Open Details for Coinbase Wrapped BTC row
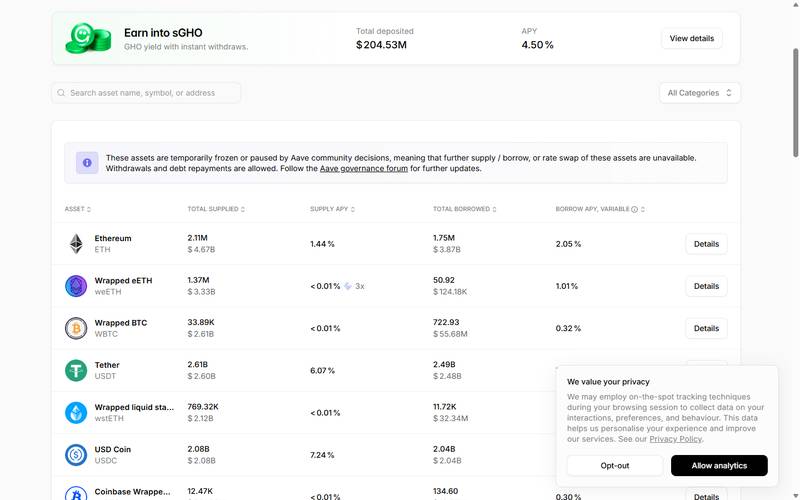 point(706,494)
